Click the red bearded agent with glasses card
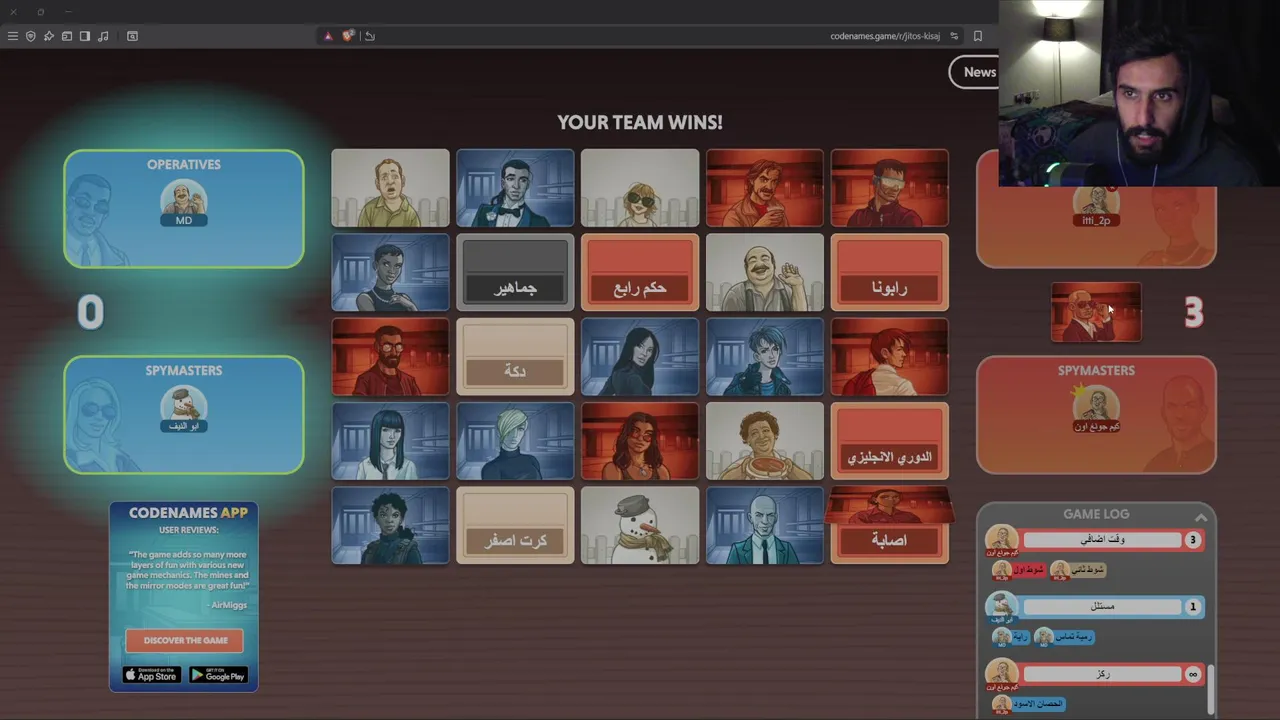This screenshot has height=720, width=1280. tap(390, 357)
